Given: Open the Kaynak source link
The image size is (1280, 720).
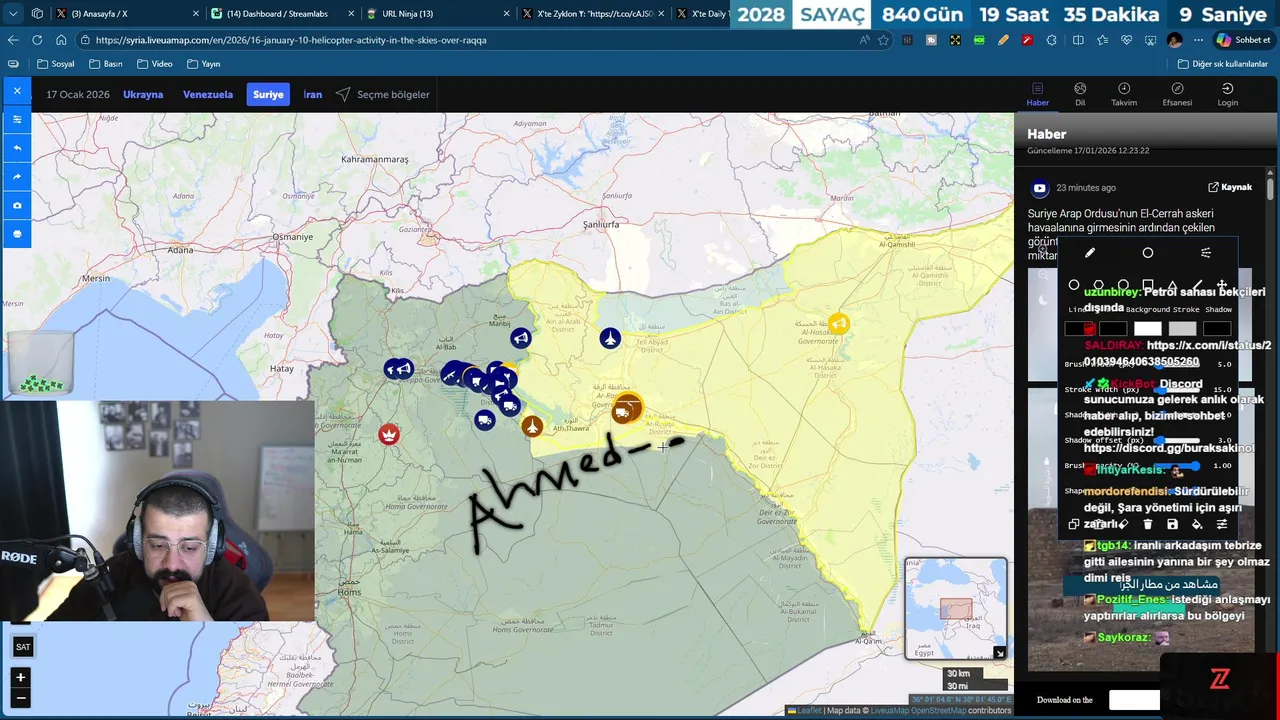Looking at the screenshot, I should coord(1230,187).
